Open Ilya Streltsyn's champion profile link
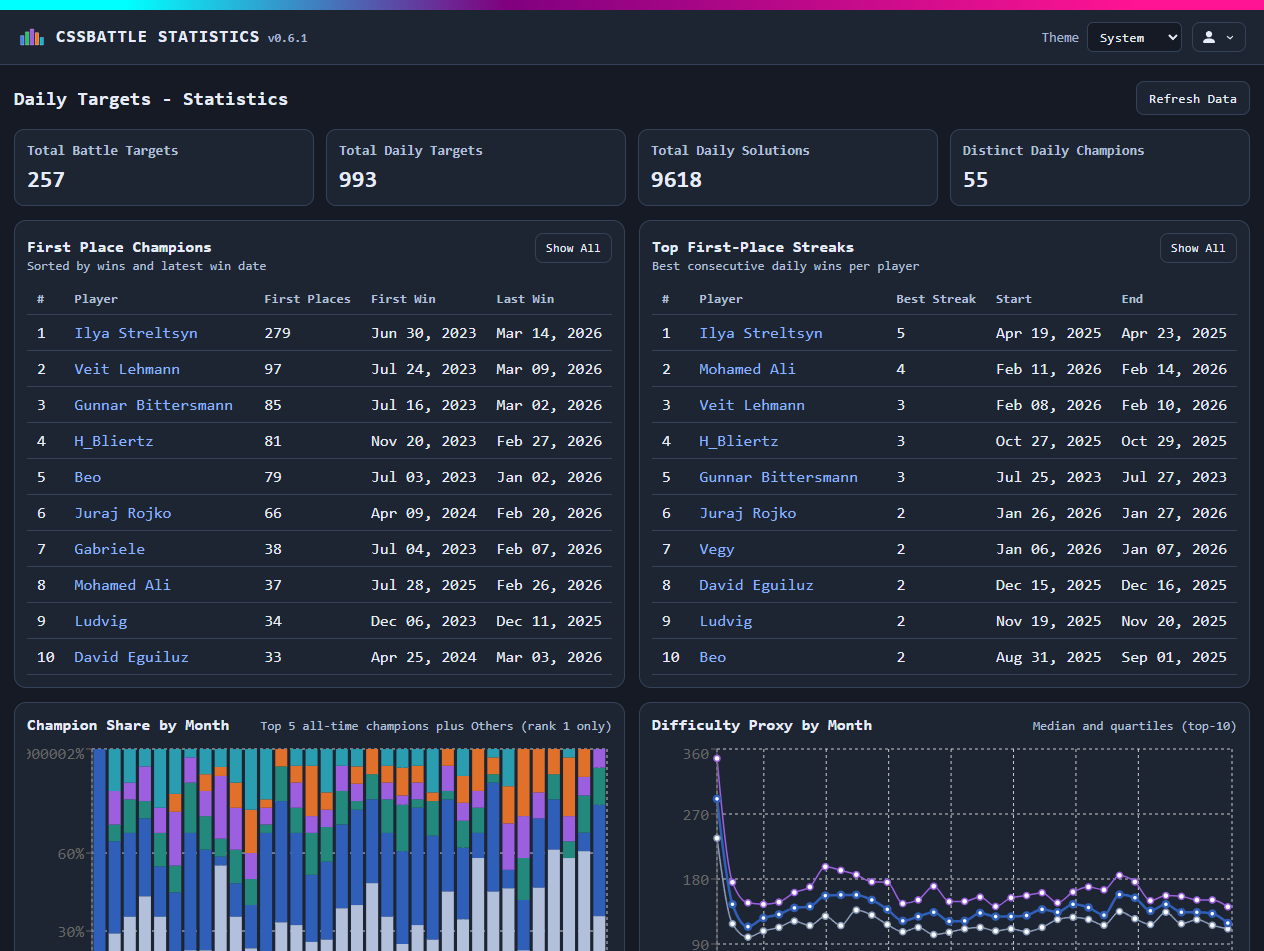The width and height of the screenshot is (1264, 951). click(136, 332)
